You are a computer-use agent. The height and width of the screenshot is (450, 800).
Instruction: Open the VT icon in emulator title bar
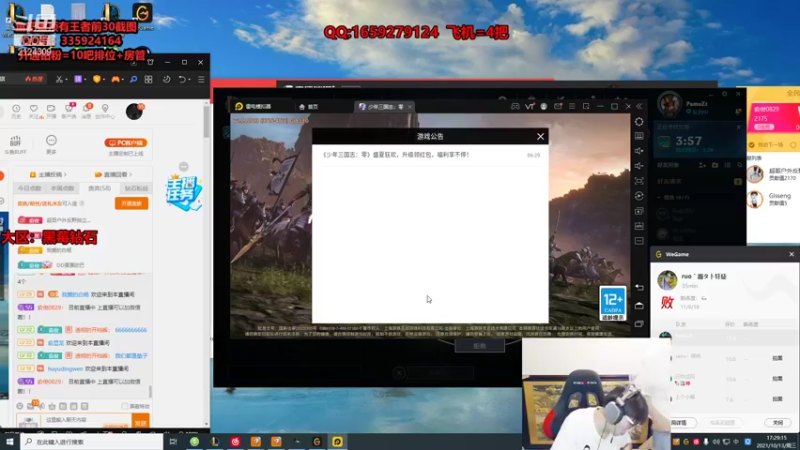pyautogui.click(x=530, y=106)
